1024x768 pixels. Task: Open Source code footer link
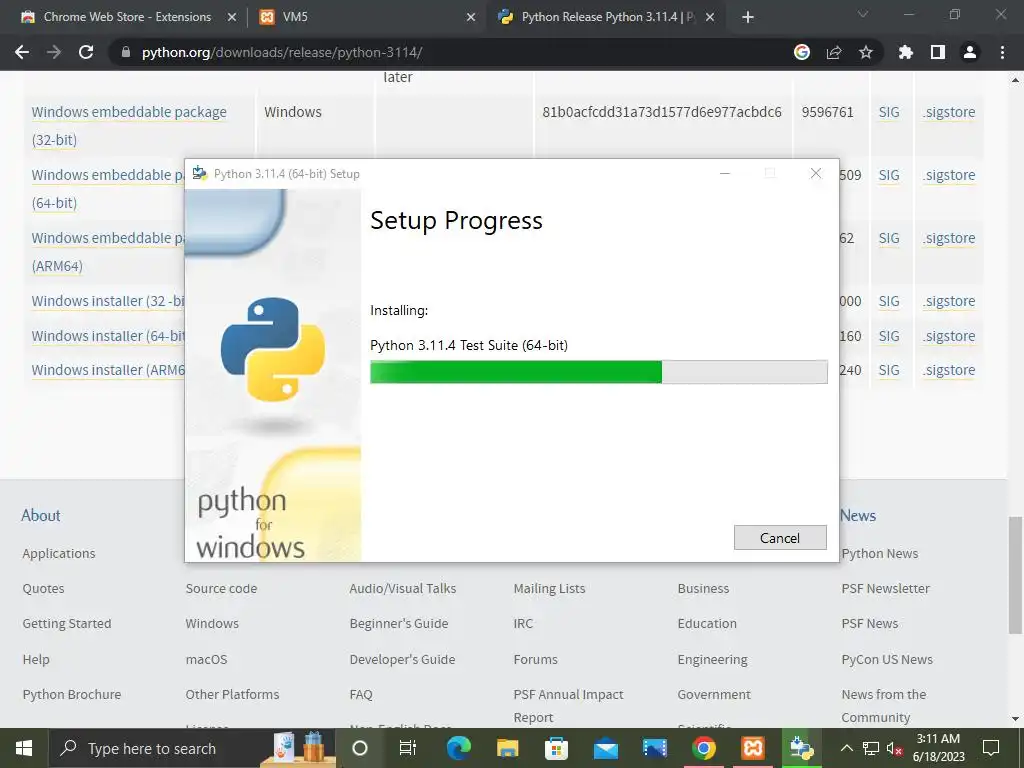[221, 588]
